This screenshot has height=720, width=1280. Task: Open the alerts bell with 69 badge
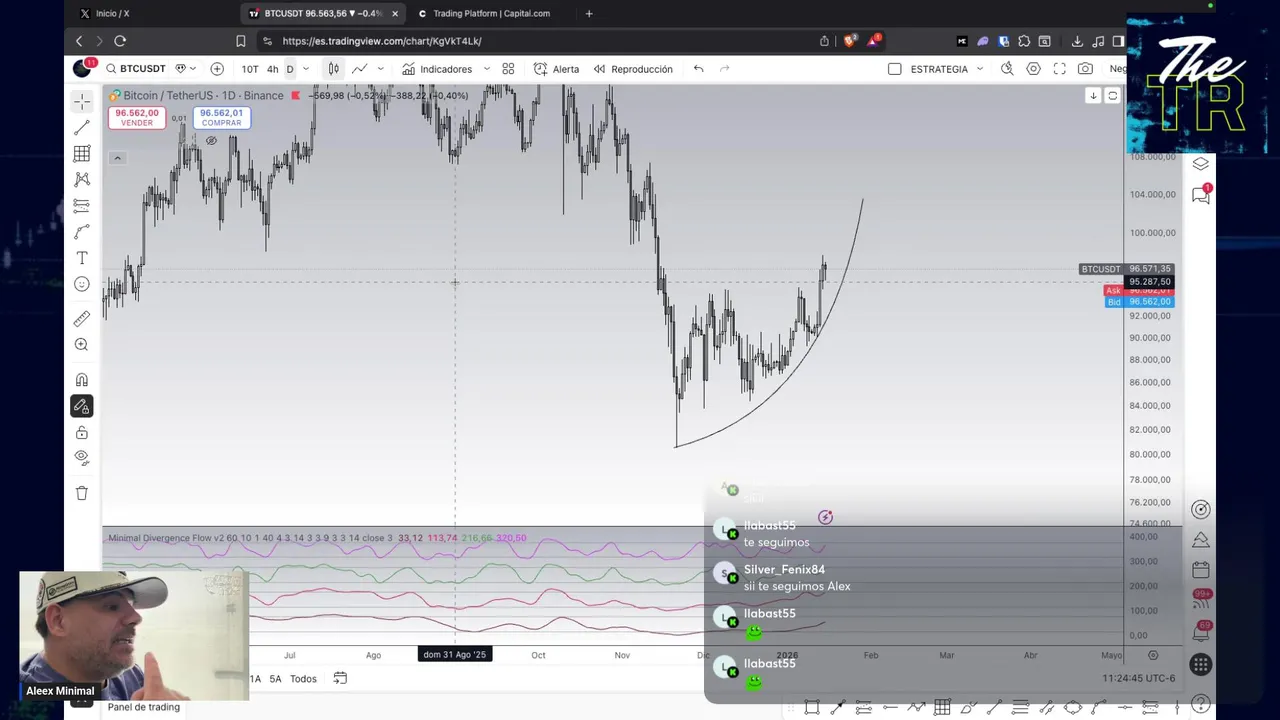pyautogui.click(x=1201, y=632)
